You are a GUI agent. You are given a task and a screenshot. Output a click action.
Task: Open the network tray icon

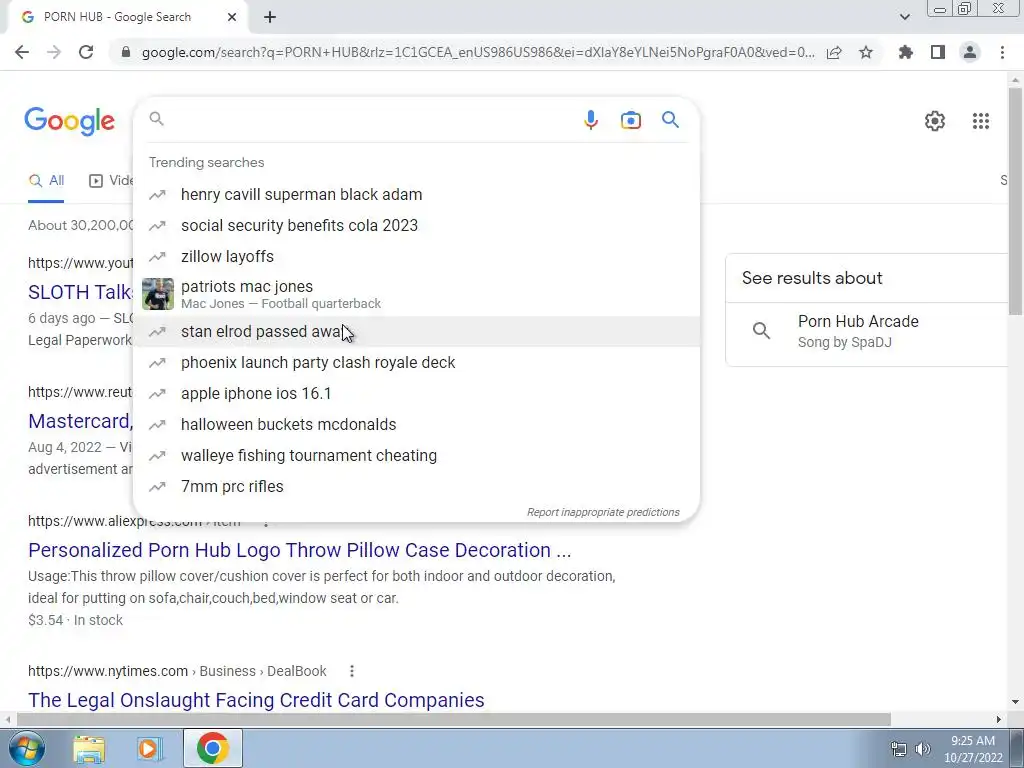[899, 749]
